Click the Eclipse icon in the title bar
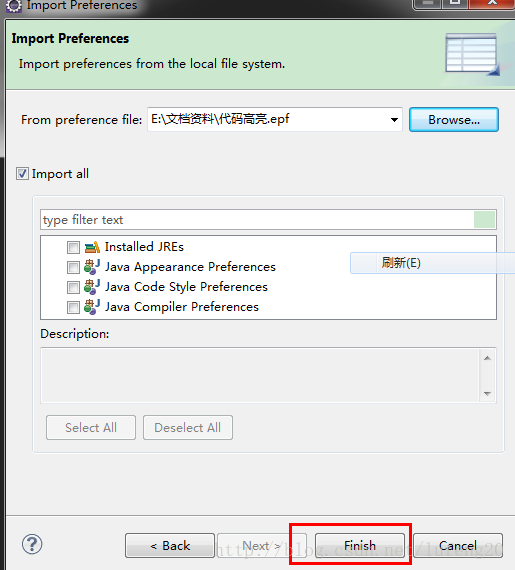 pos(14,5)
